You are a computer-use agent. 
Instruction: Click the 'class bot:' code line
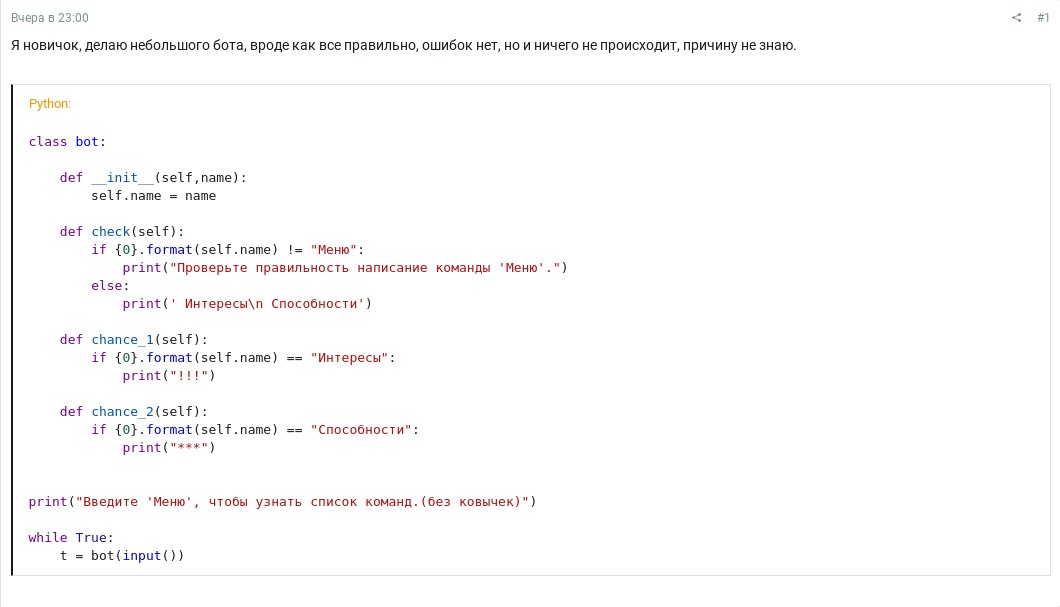(67, 141)
